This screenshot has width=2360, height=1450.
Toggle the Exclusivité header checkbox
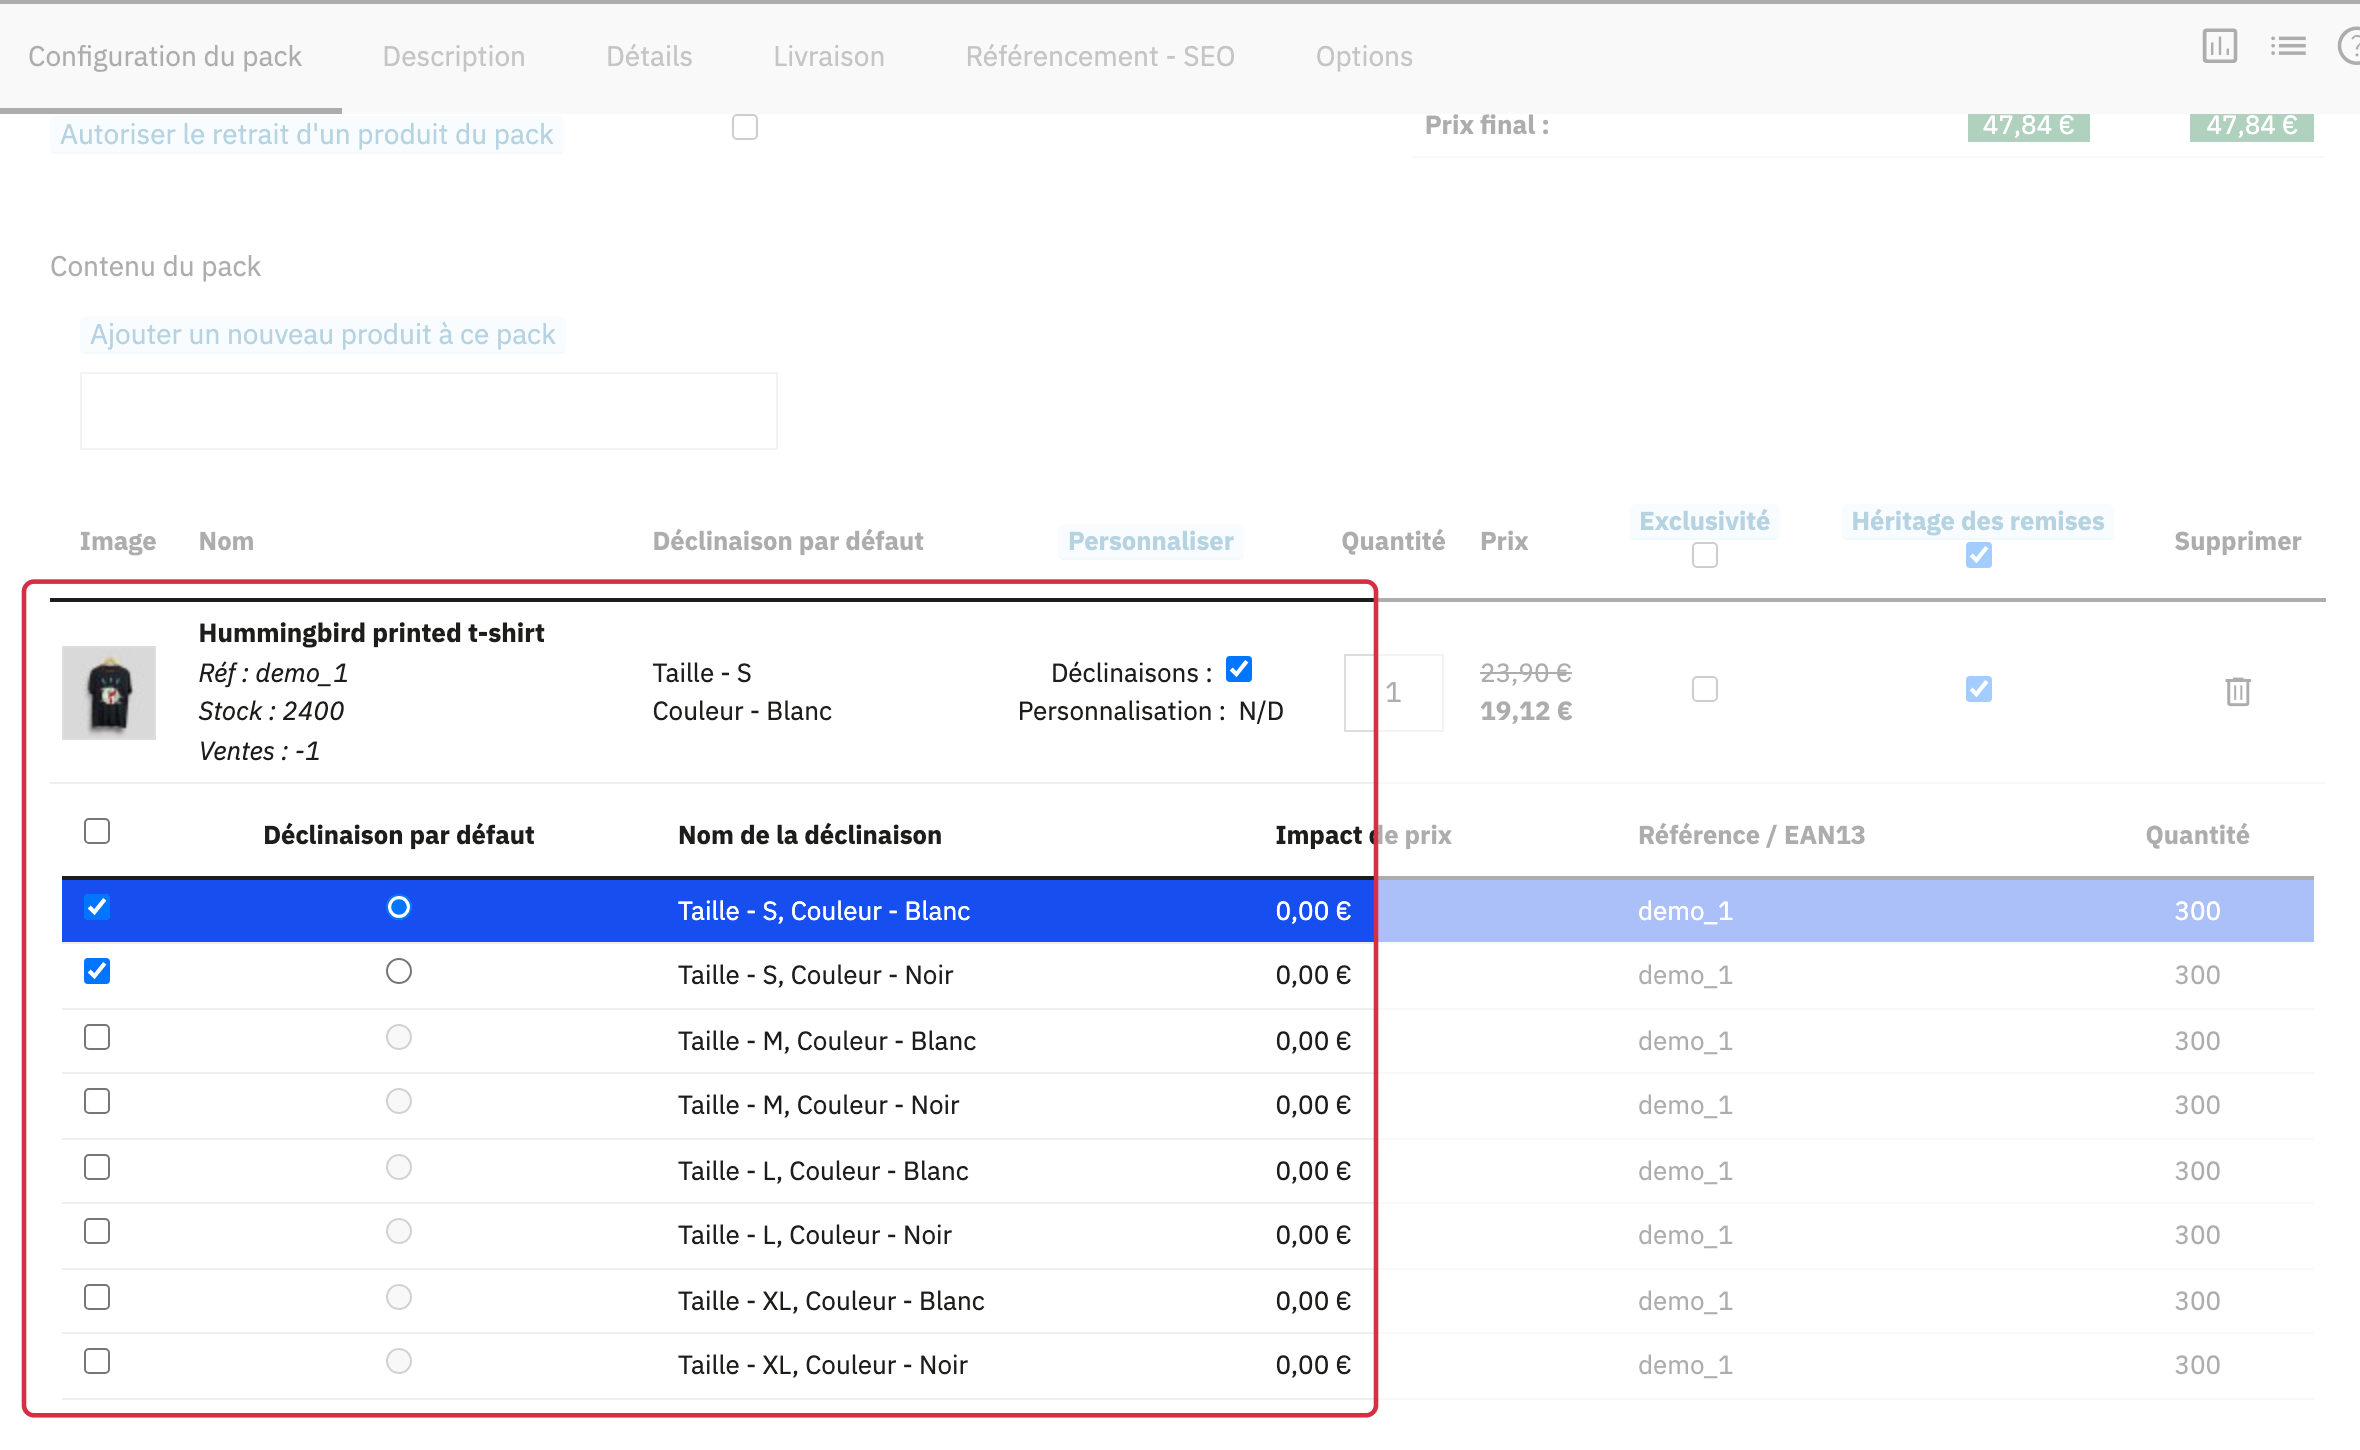click(x=1705, y=555)
